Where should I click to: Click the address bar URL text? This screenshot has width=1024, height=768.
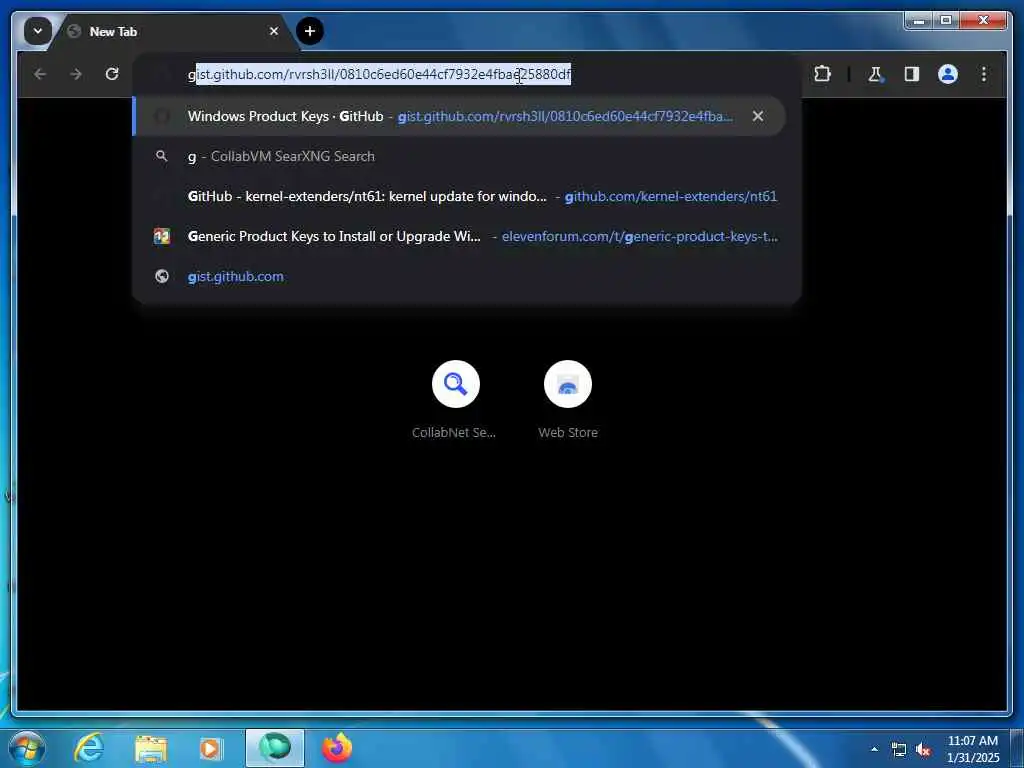379,74
